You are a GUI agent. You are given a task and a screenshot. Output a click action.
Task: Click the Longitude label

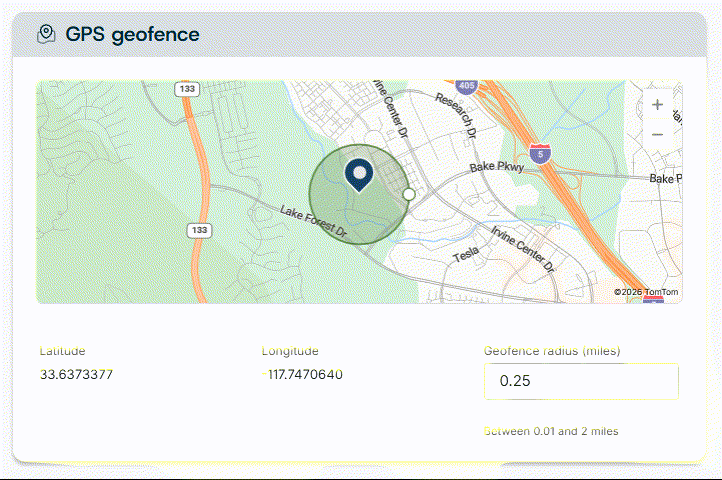290,351
